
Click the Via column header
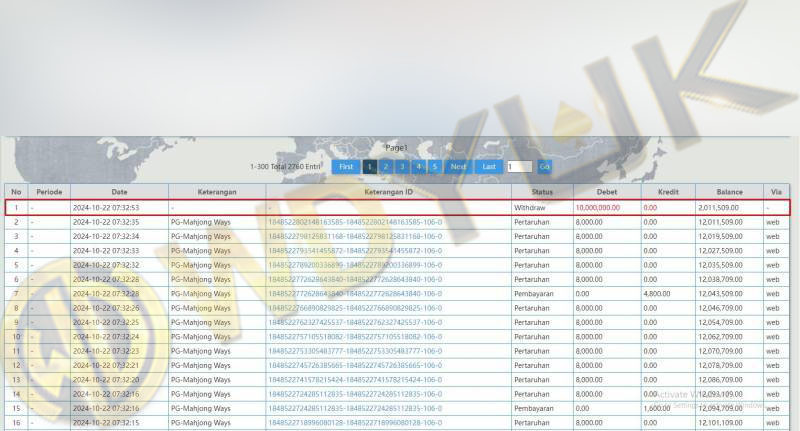[x=777, y=192]
